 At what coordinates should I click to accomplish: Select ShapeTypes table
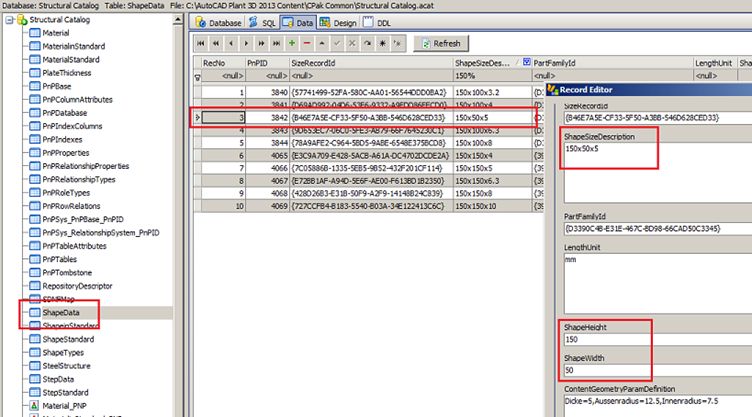click(63, 353)
